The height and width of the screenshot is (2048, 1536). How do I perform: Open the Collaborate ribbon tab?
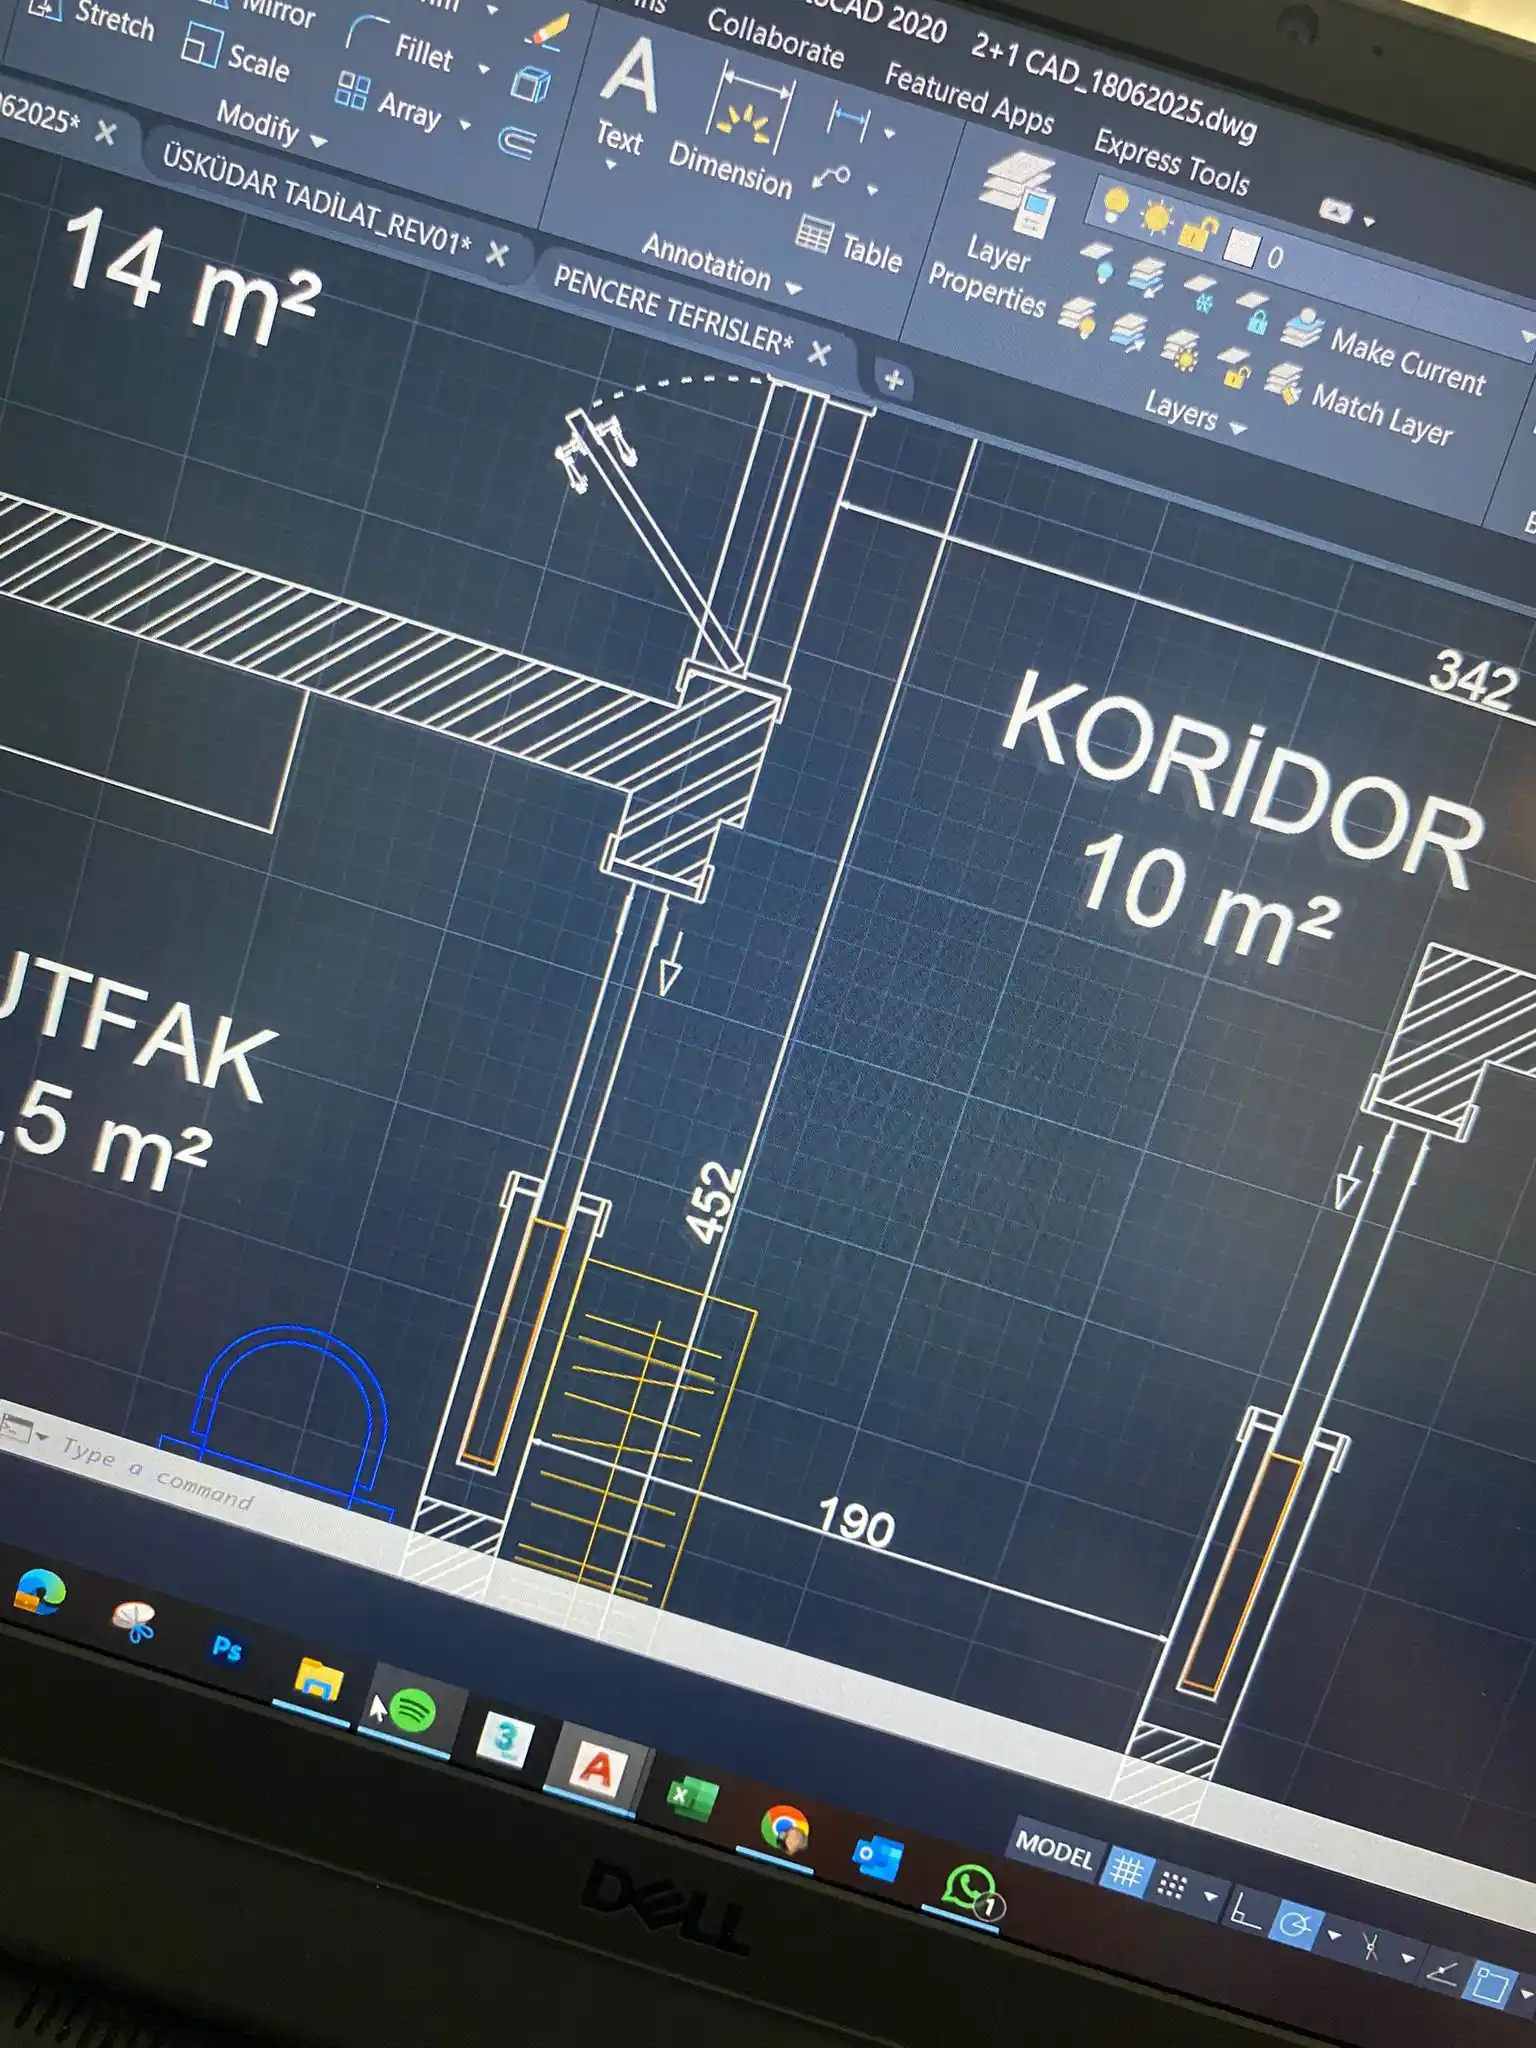tap(775, 38)
